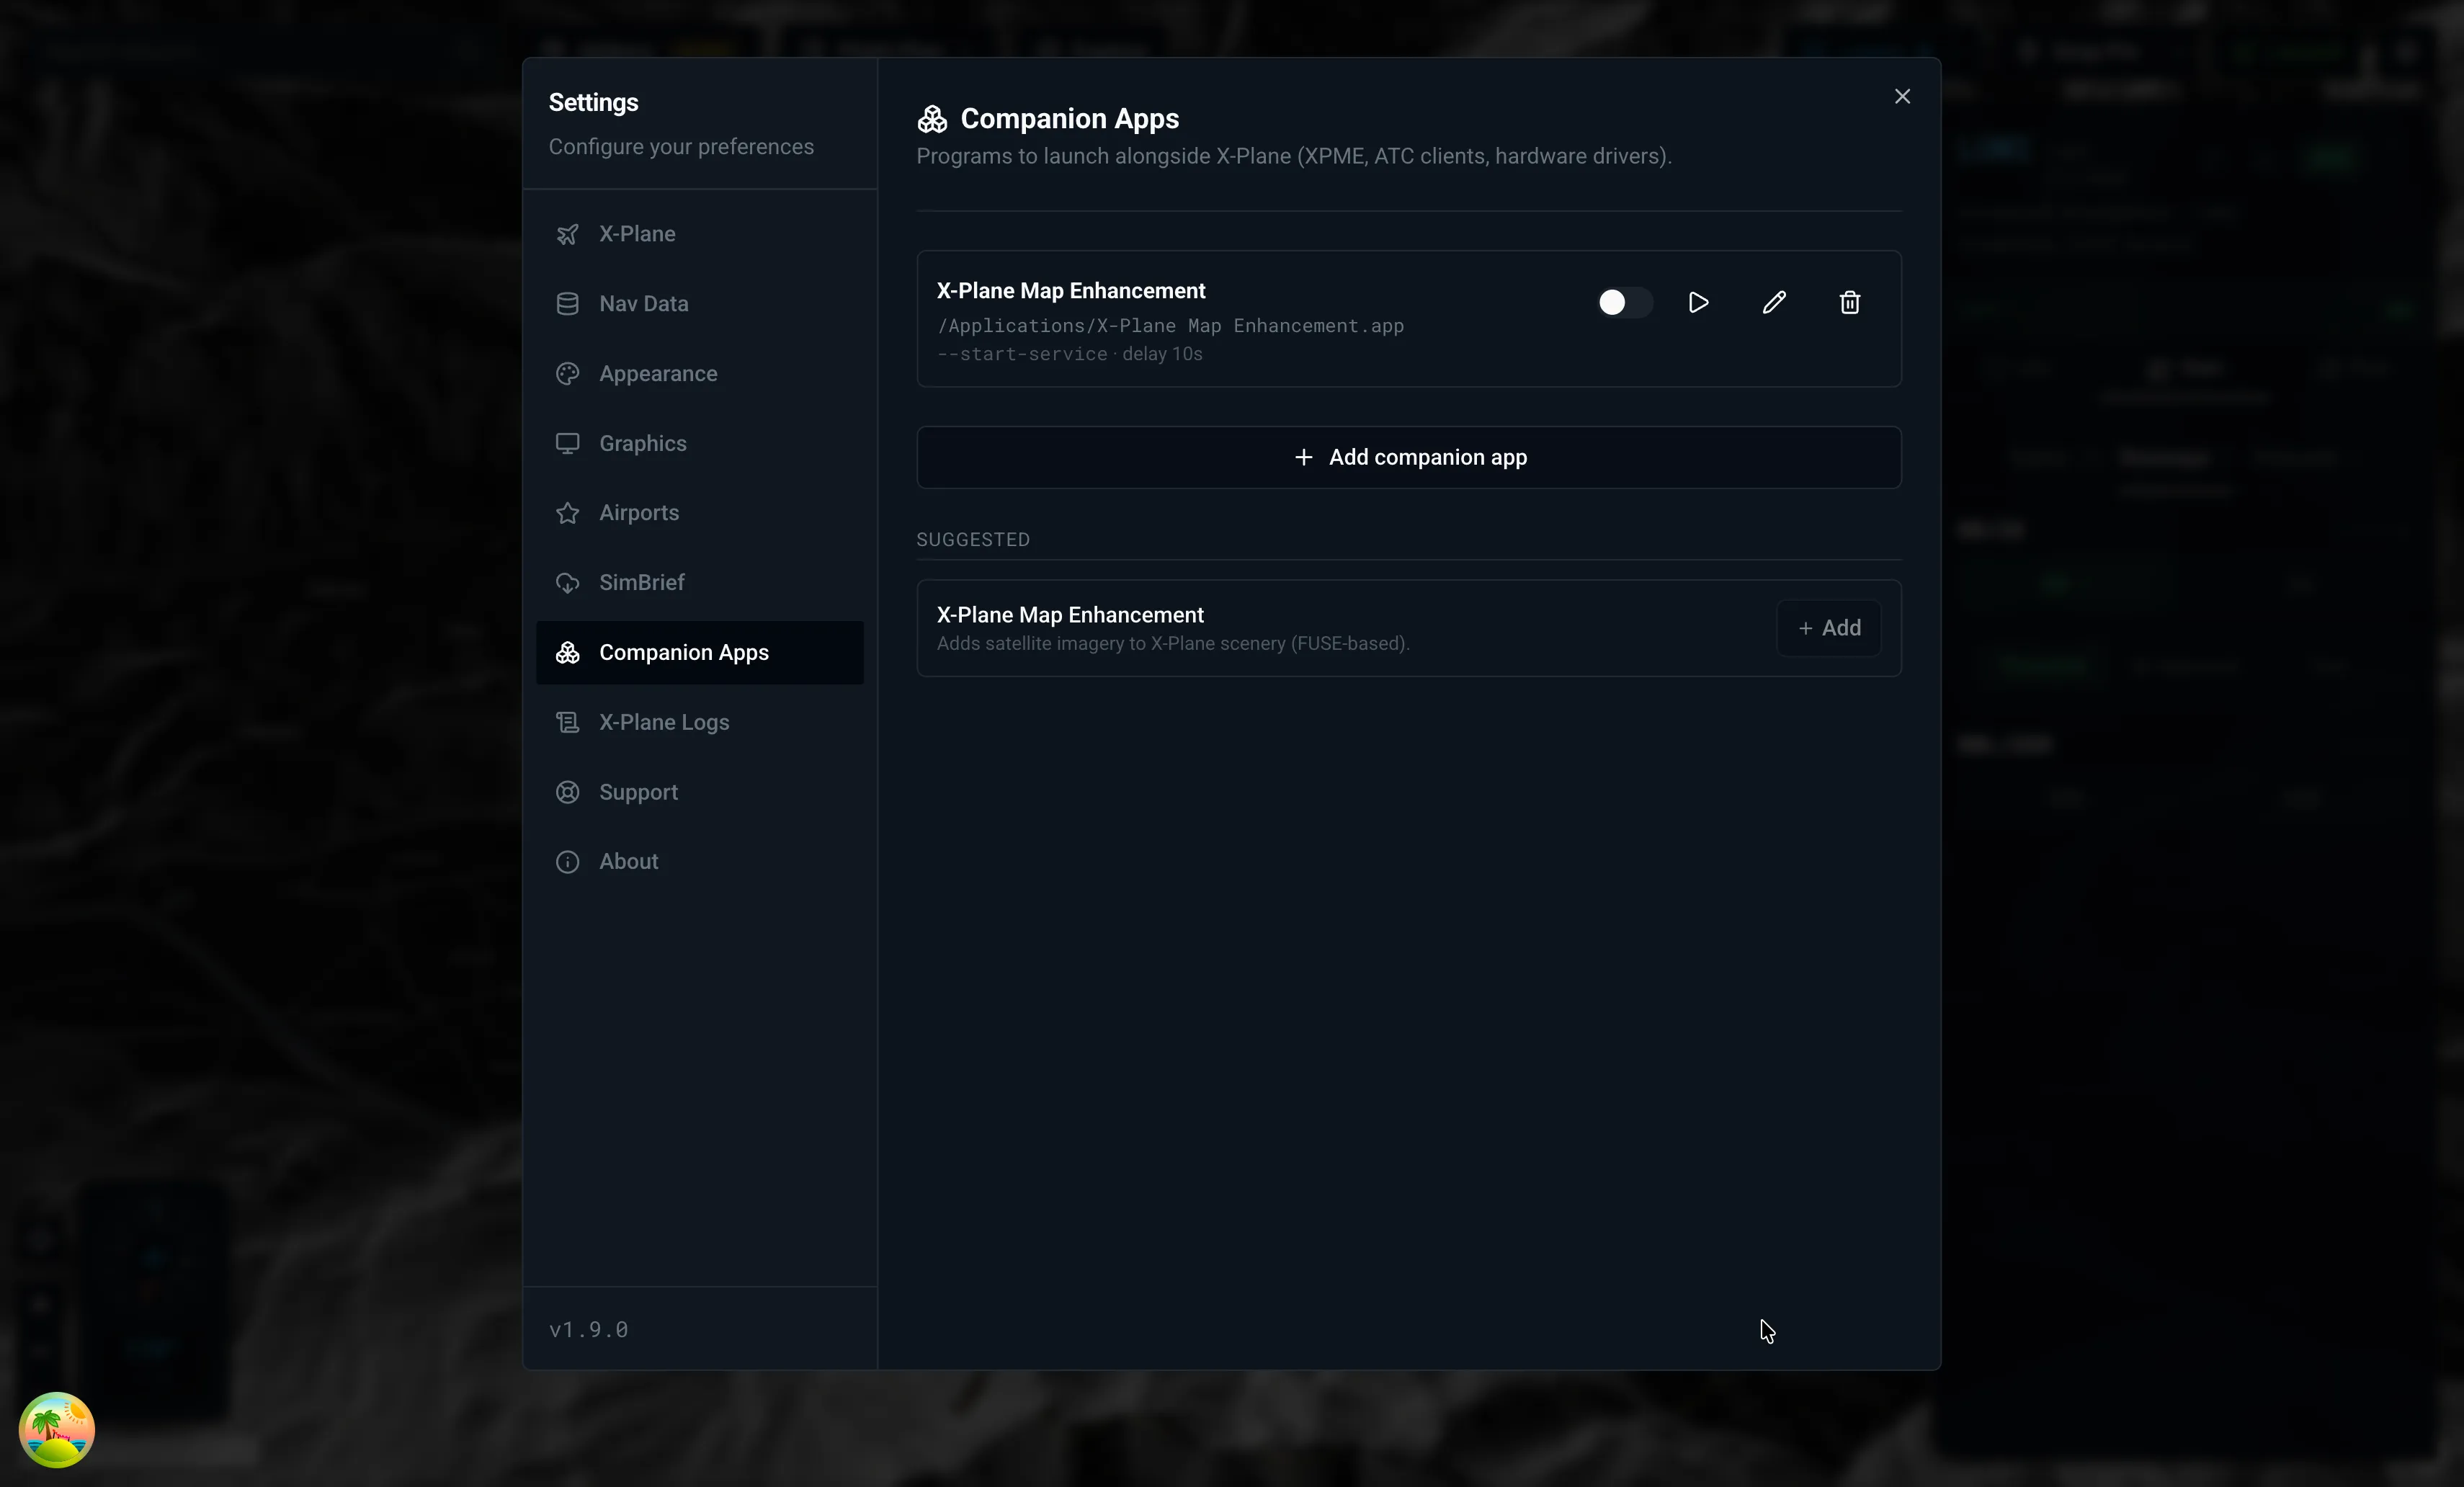This screenshot has width=2464, height=1487.
Task: Click the --start-service argument text
Action: pos(1022,354)
